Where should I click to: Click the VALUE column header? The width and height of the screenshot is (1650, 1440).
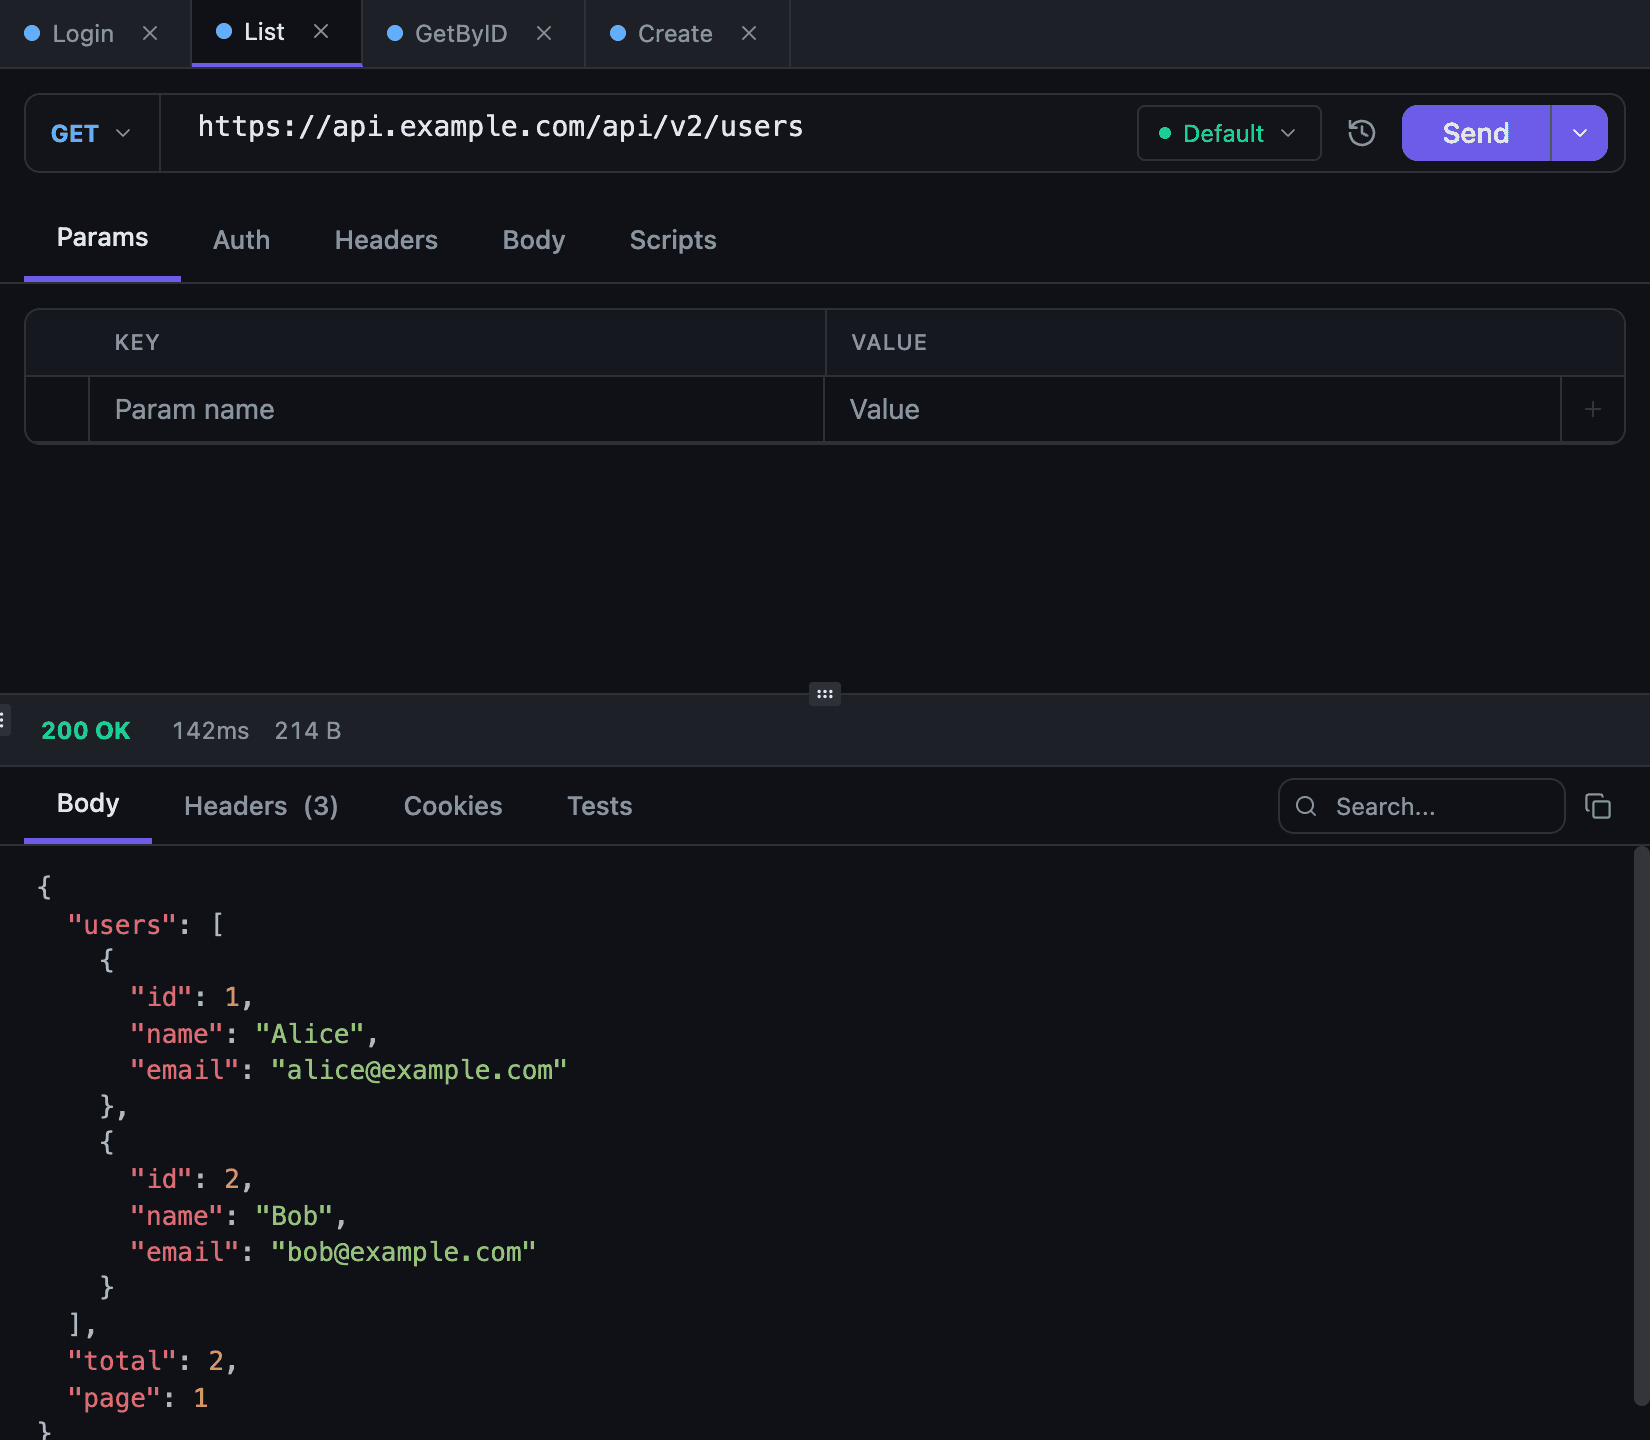(889, 342)
